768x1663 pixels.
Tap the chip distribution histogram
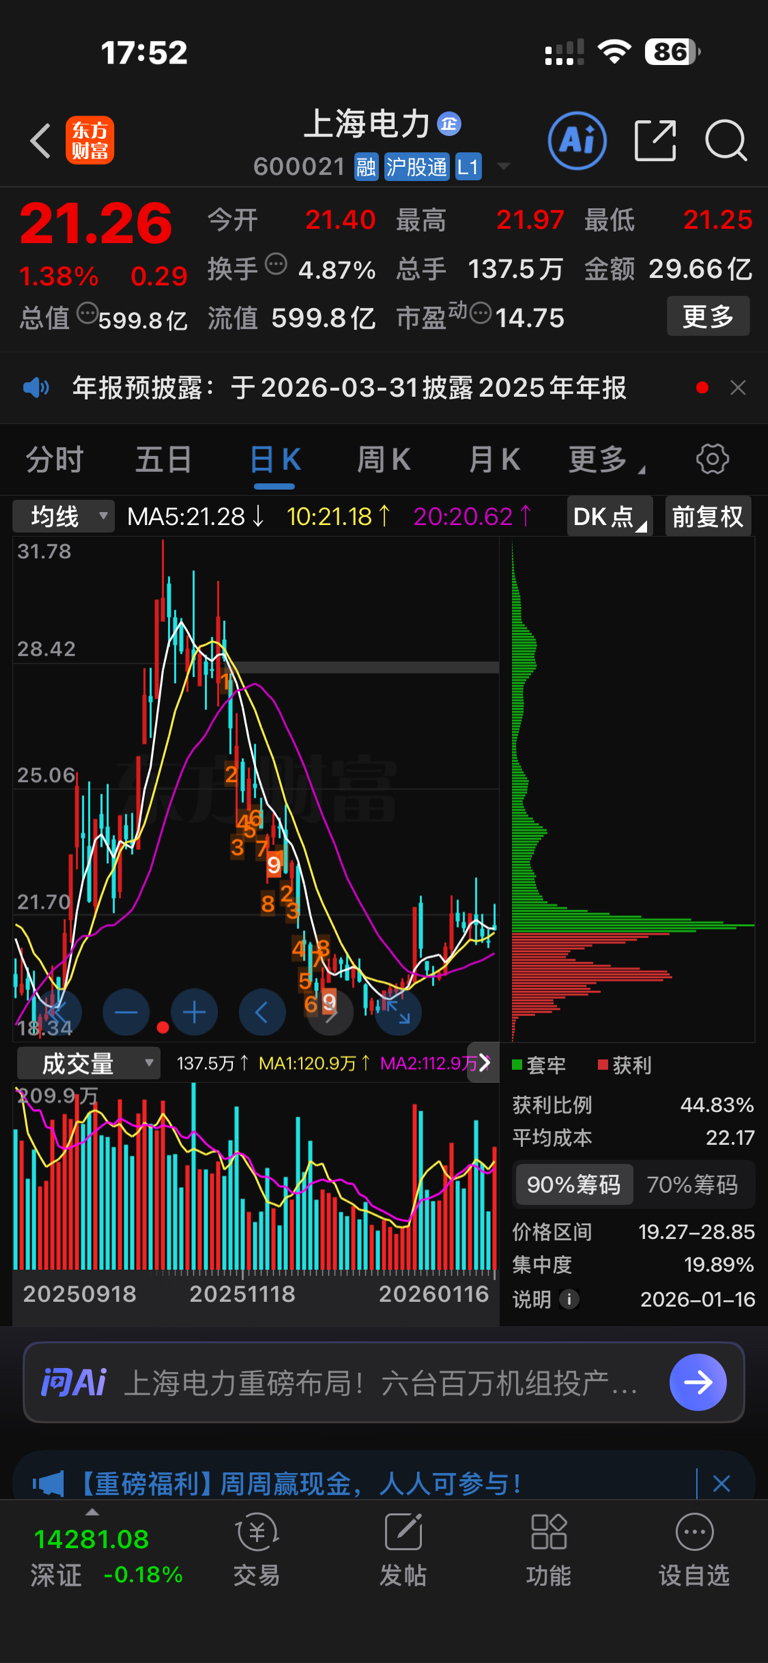pos(632,792)
